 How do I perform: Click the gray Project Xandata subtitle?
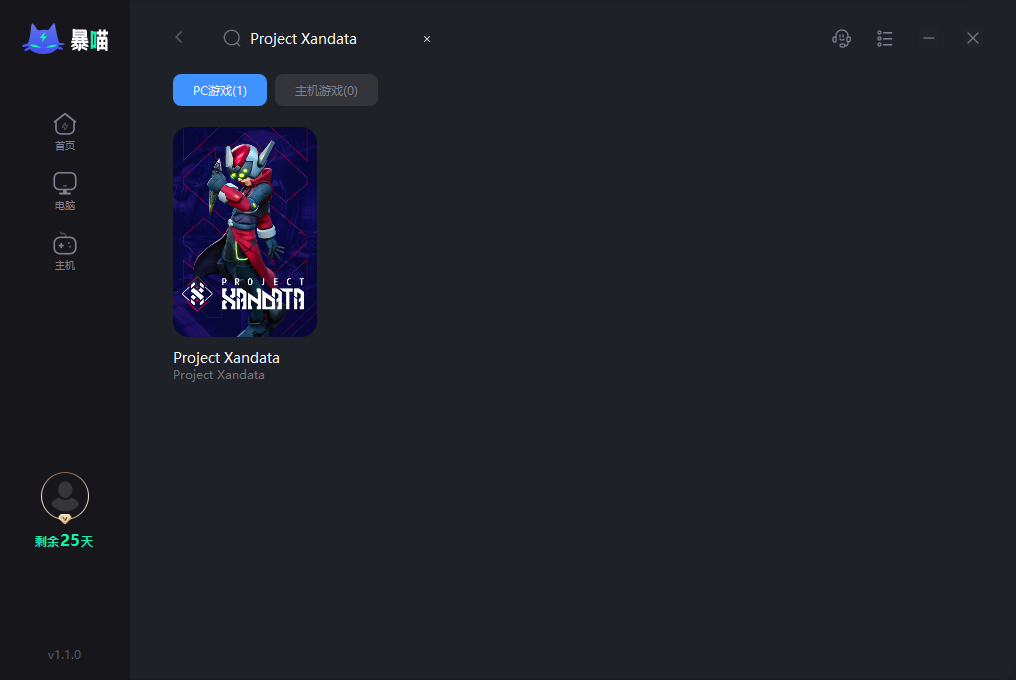(218, 375)
